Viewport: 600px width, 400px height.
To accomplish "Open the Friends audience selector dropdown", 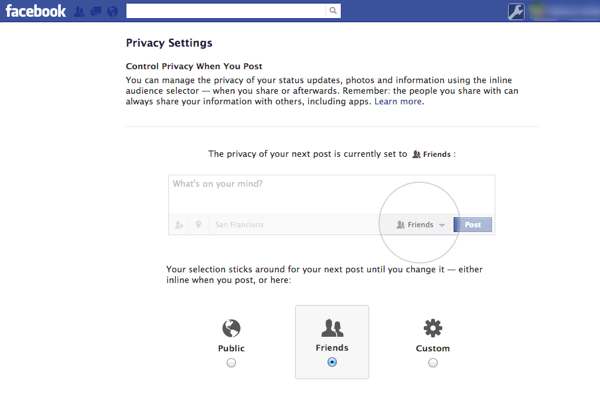I will 421,225.
